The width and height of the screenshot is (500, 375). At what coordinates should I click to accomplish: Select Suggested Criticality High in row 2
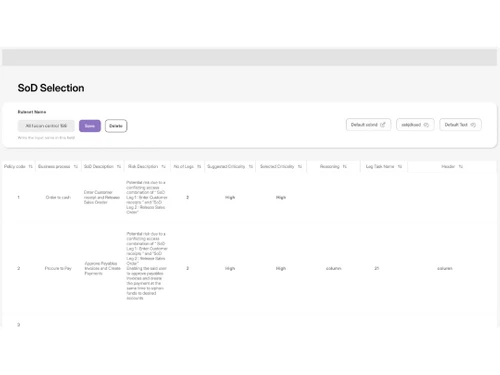click(x=230, y=268)
